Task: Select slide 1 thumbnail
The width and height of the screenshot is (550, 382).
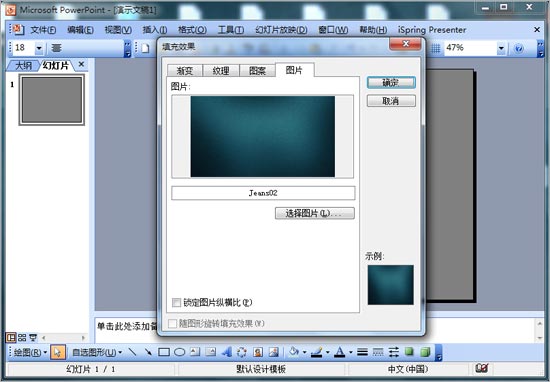Action: coord(52,100)
